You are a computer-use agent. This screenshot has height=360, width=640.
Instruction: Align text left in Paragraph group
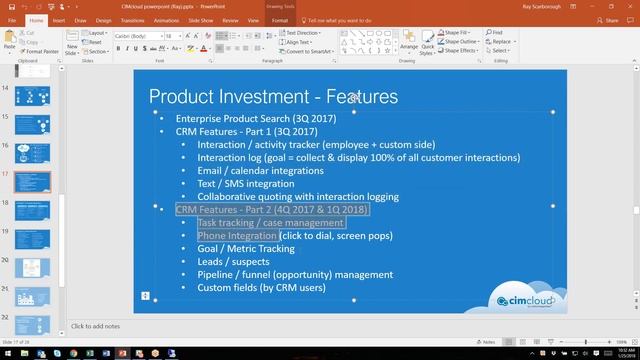click(x=220, y=49)
